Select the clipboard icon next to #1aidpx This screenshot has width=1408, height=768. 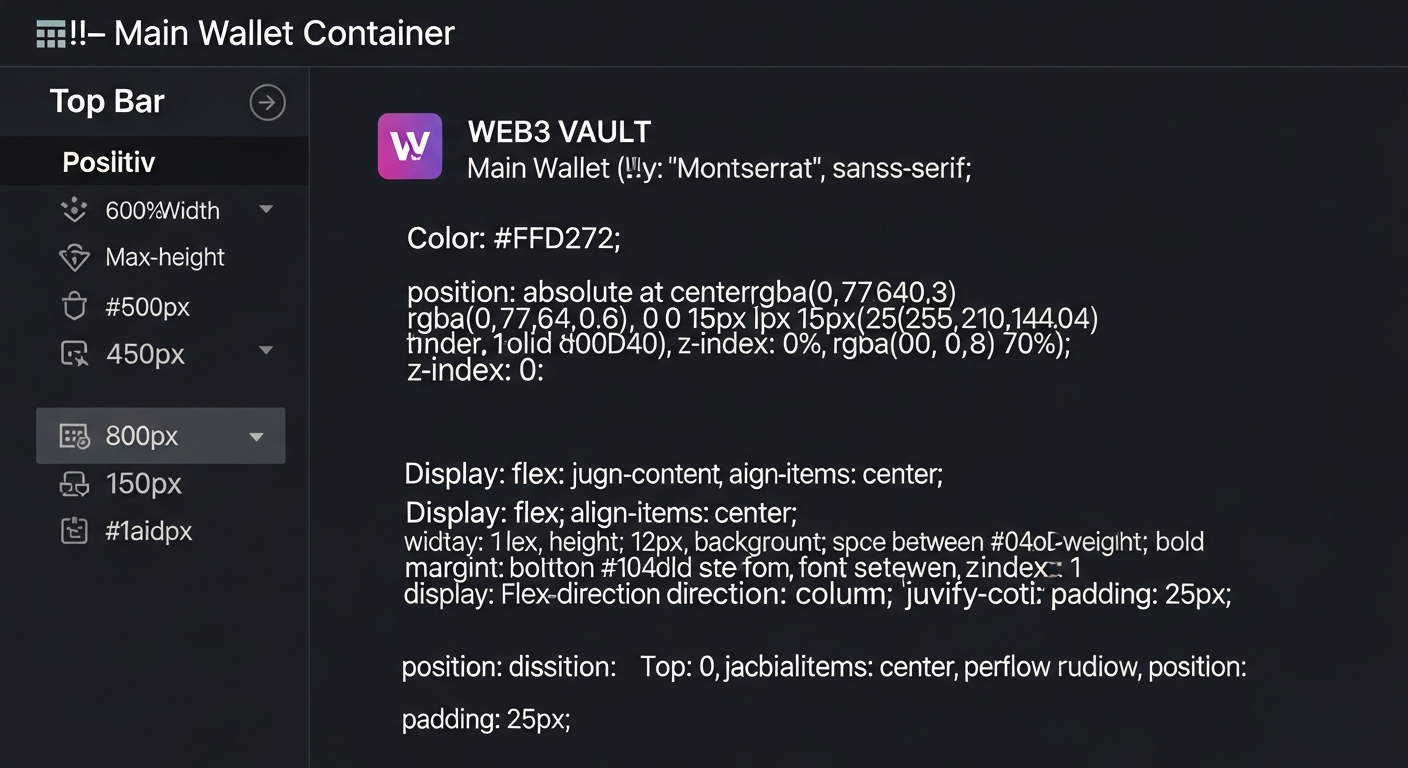coord(74,531)
